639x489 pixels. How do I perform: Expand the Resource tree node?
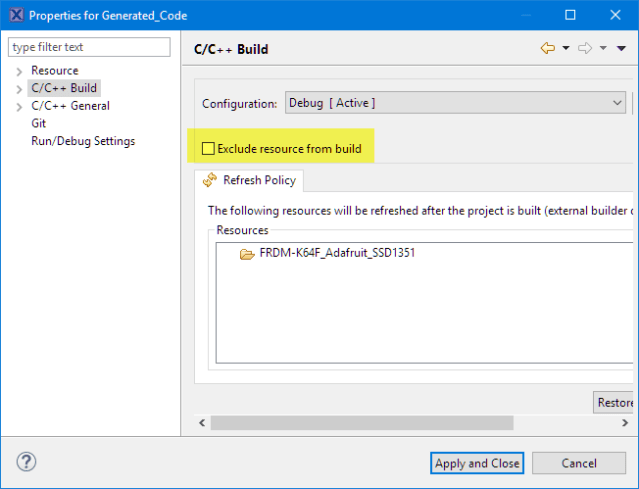(19, 71)
